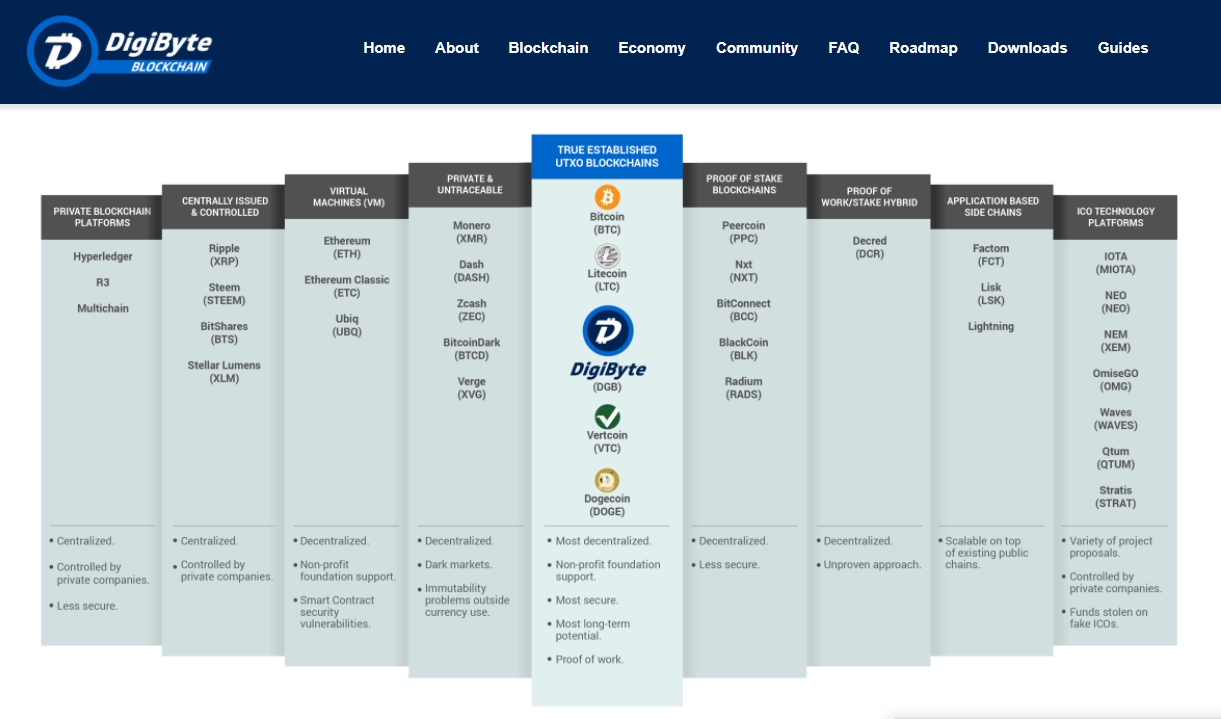This screenshot has width=1221, height=719.
Task: Click the 'Steem (STEEM)' entry
Action: tap(224, 294)
